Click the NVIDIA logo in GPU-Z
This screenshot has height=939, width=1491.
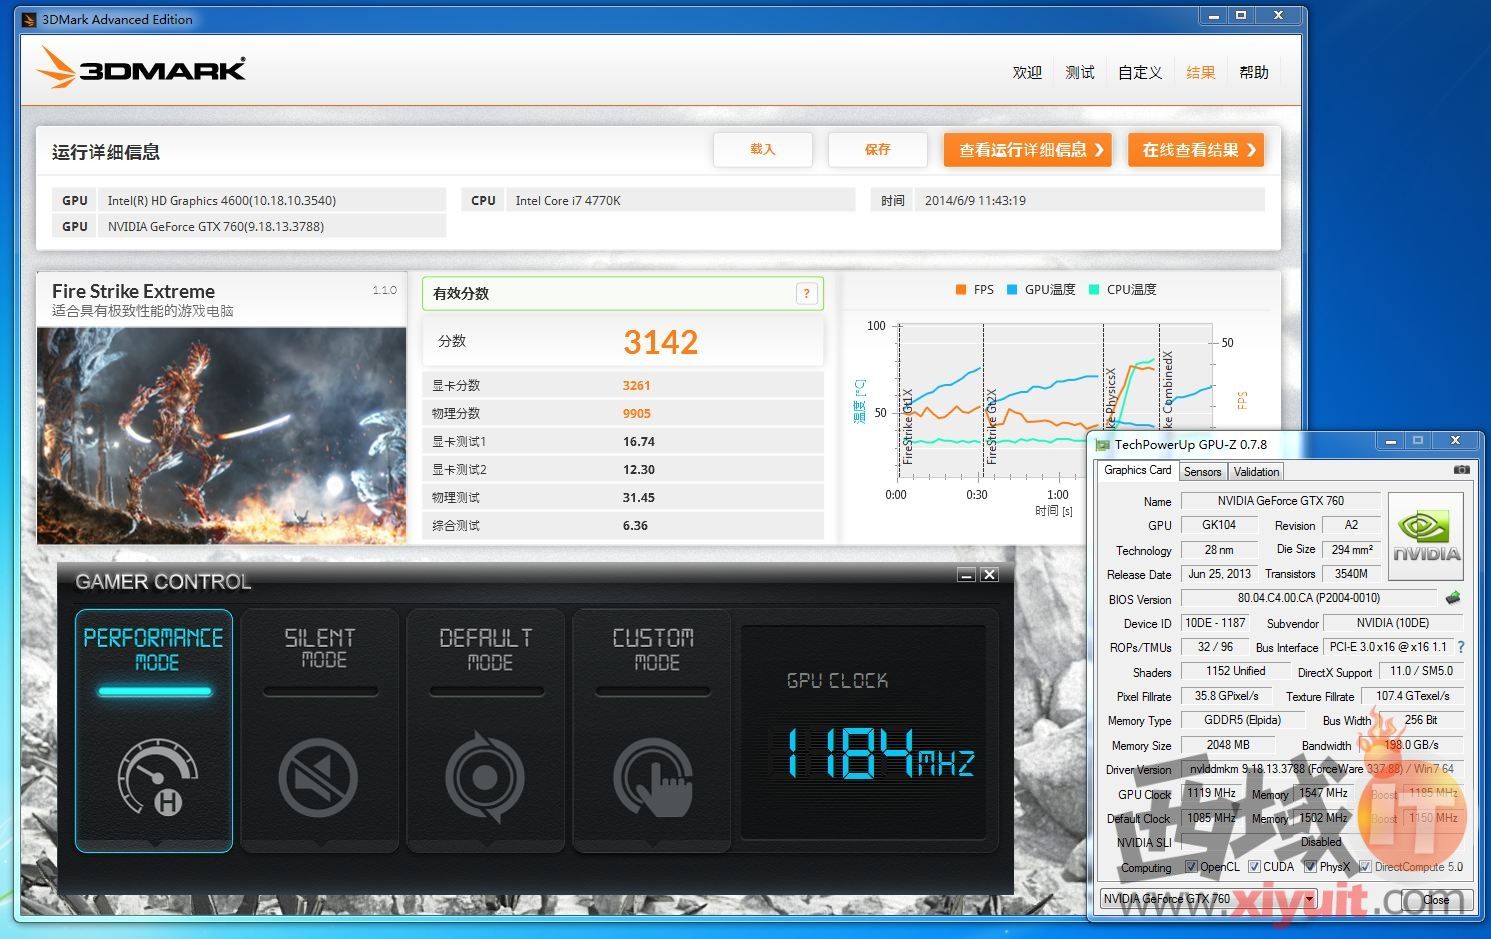coord(1427,536)
